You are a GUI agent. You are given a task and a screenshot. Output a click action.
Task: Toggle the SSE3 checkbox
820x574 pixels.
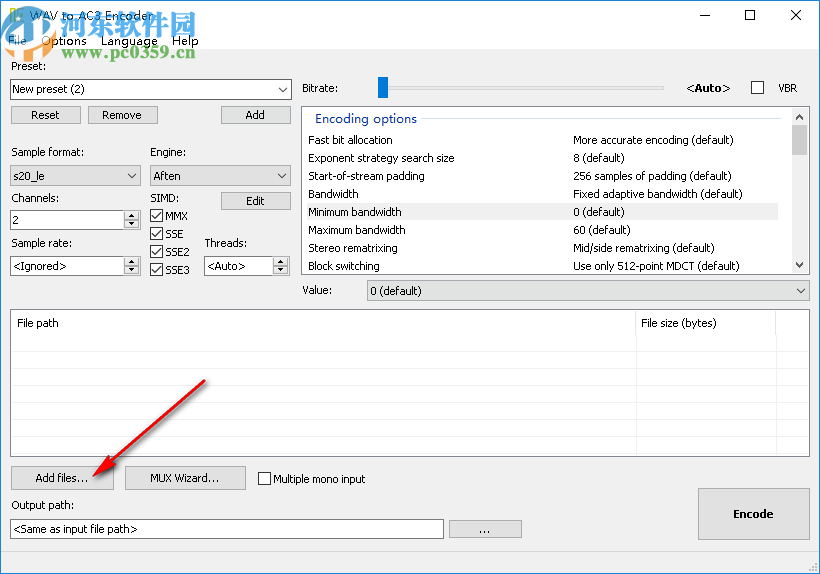point(156,270)
